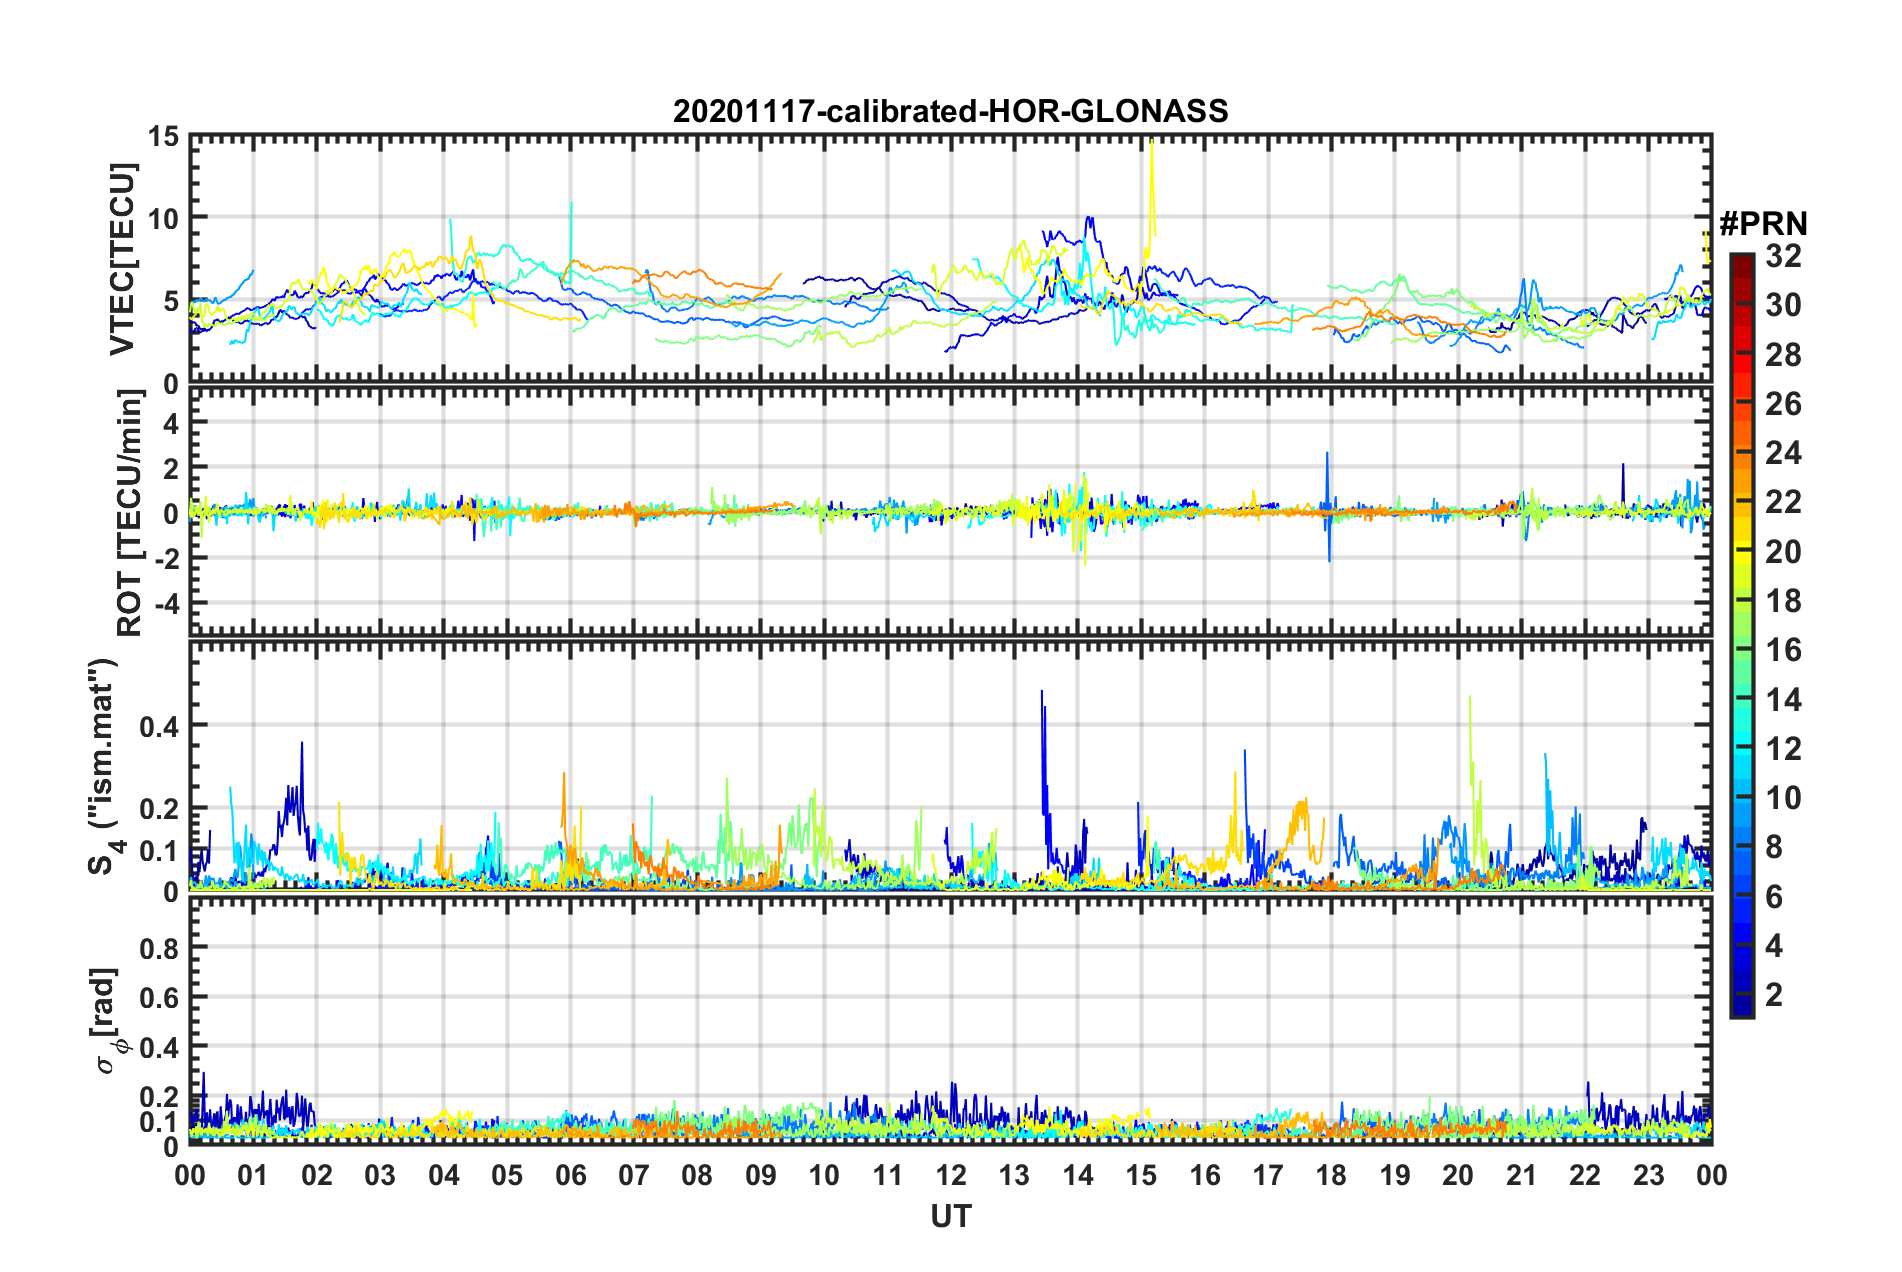Click the #PRN colorbar title
This screenshot has height=1272, width=1902.
pos(1762,223)
